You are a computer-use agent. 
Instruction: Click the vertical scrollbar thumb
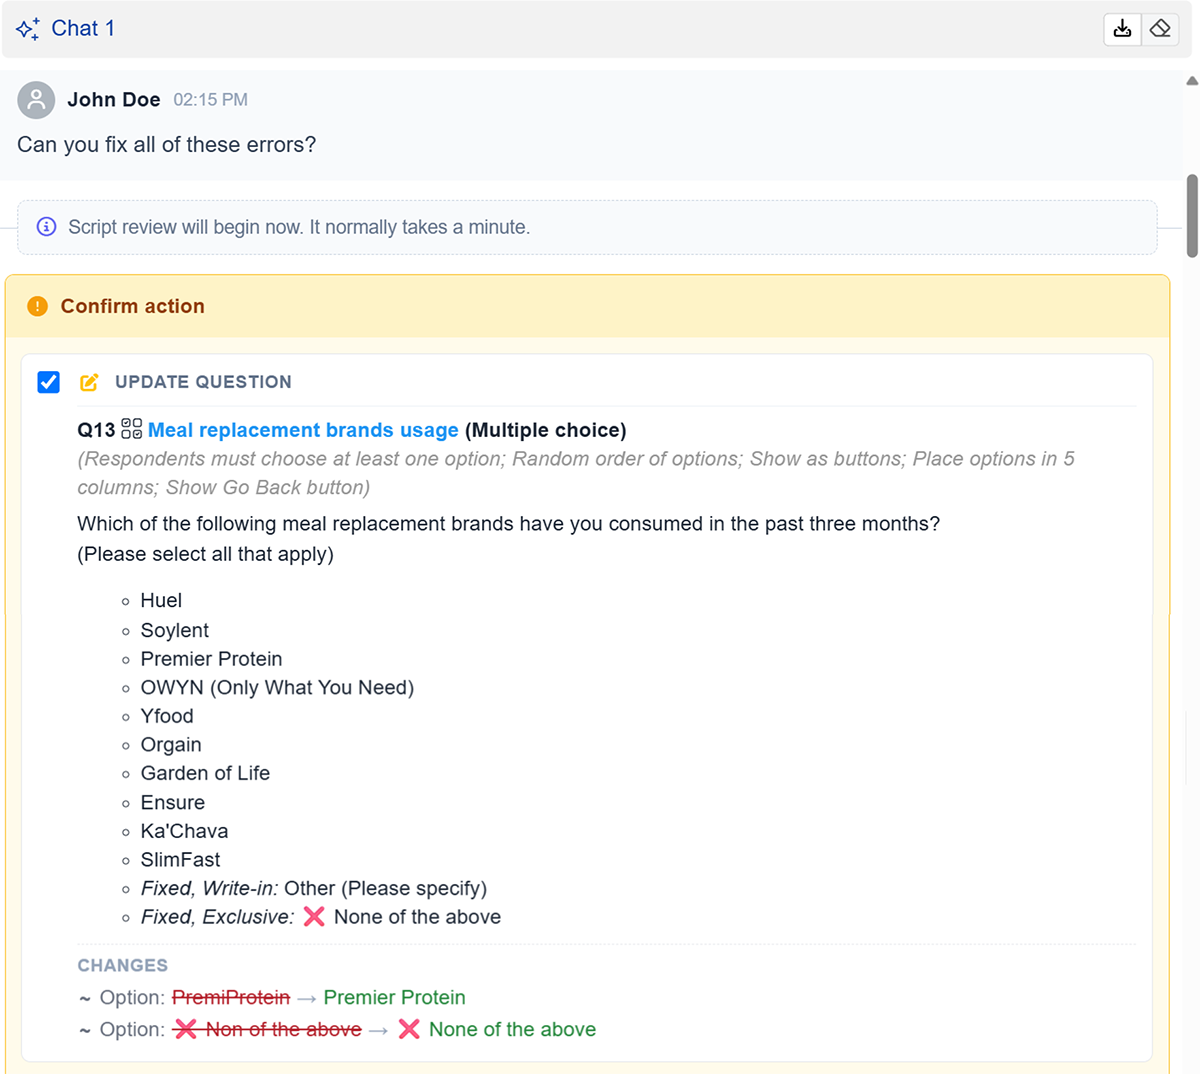click(x=1192, y=215)
